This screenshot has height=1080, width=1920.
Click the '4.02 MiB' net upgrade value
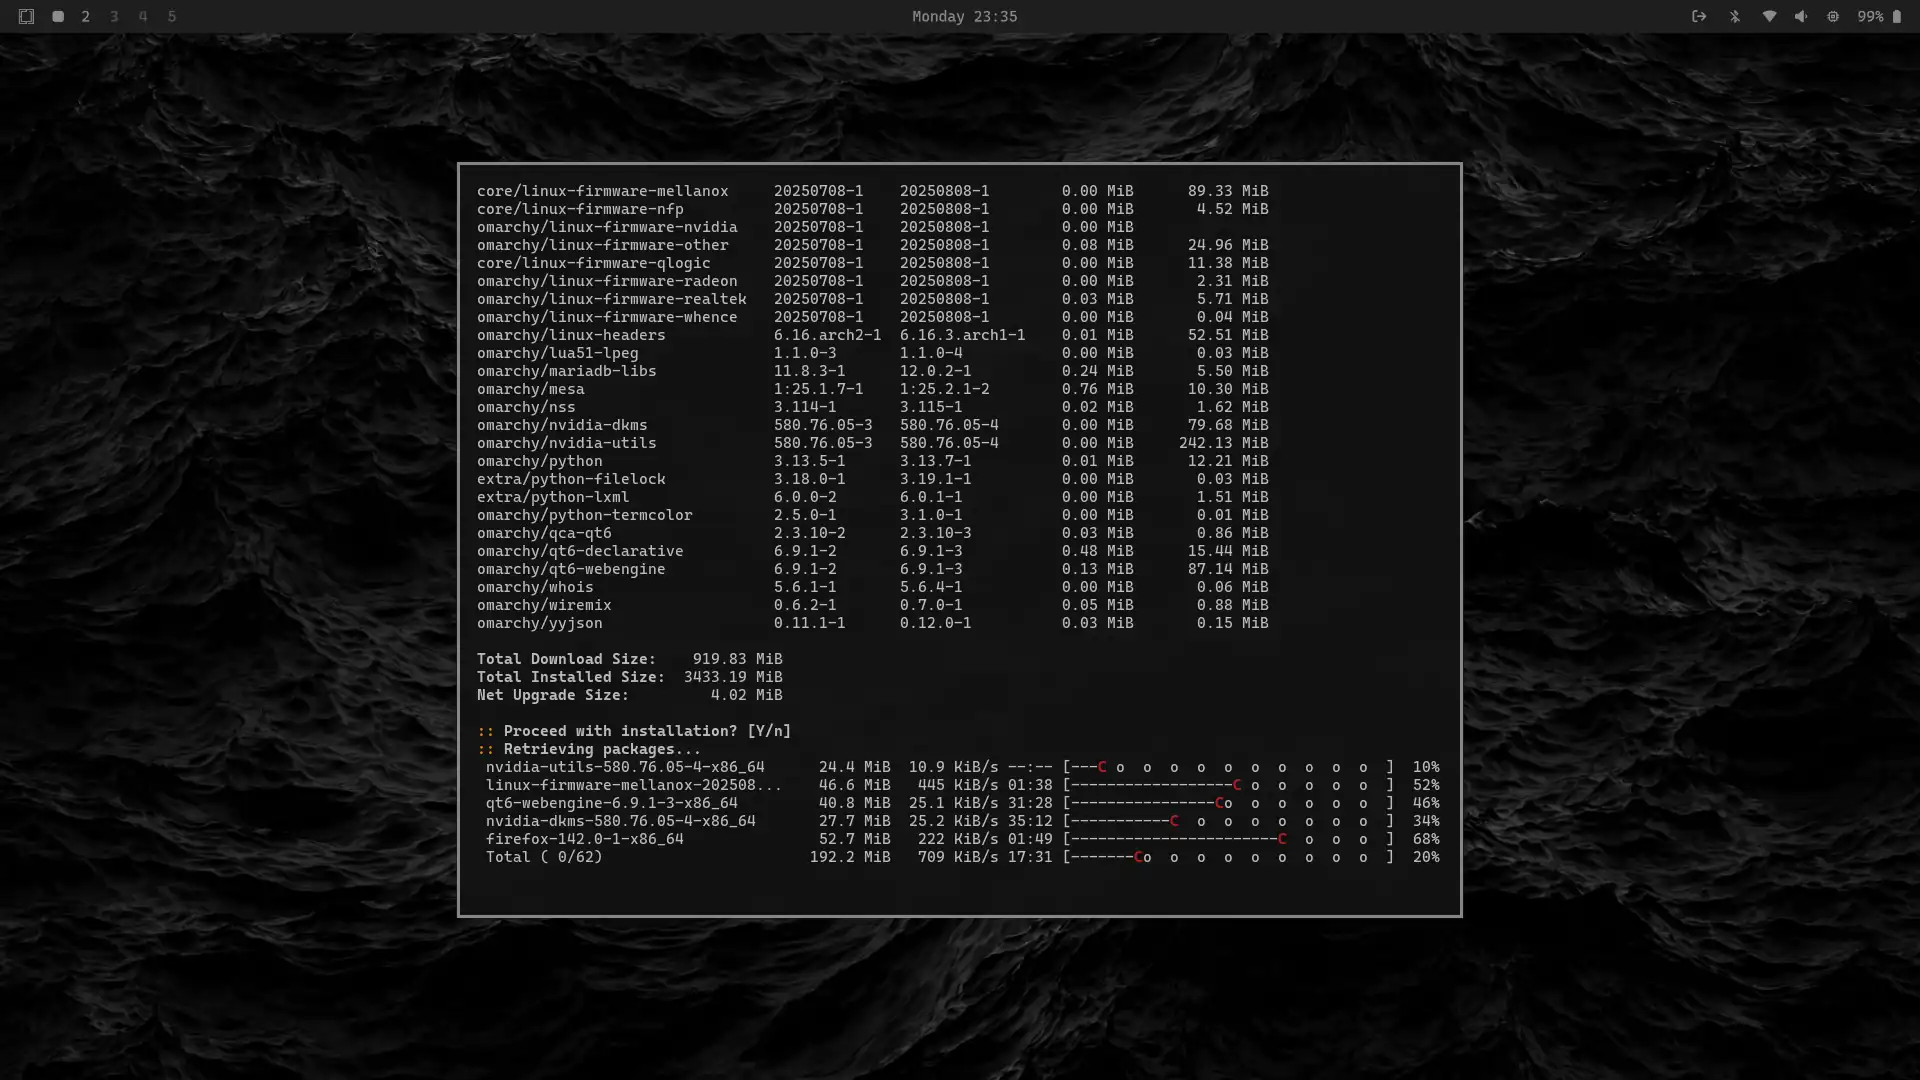(x=746, y=695)
